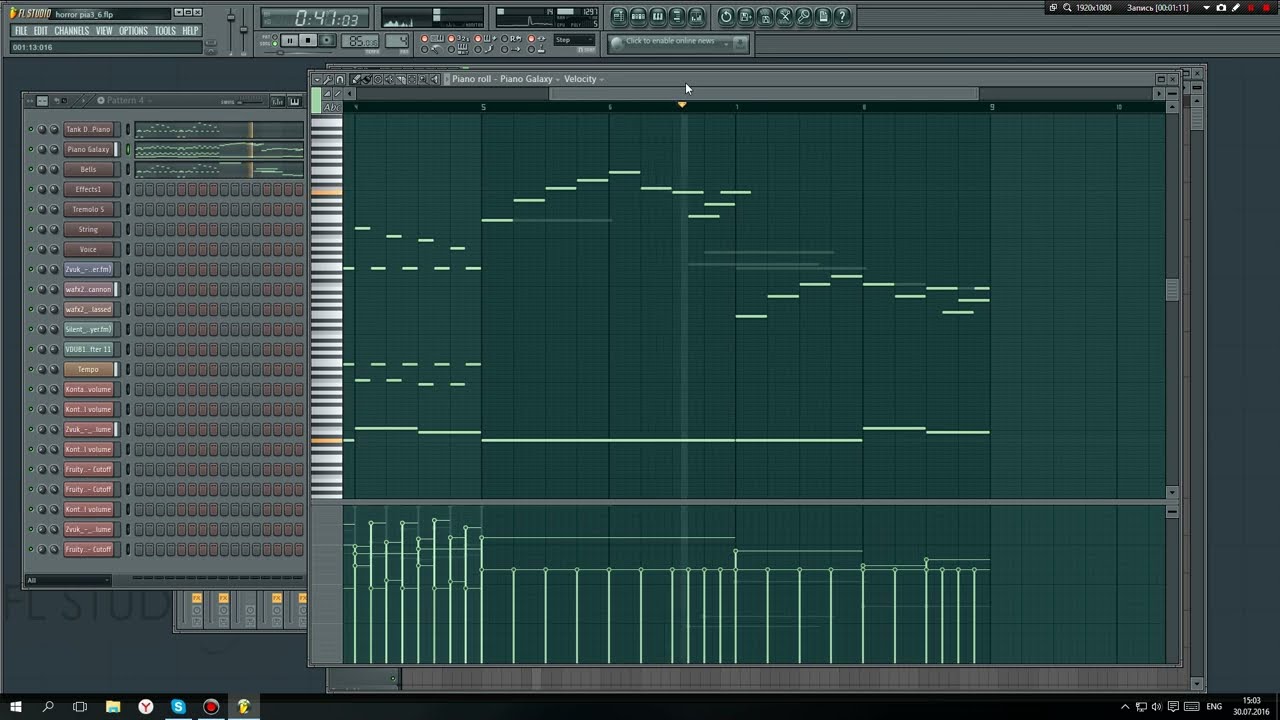Open the VIEW menu

(104, 31)
